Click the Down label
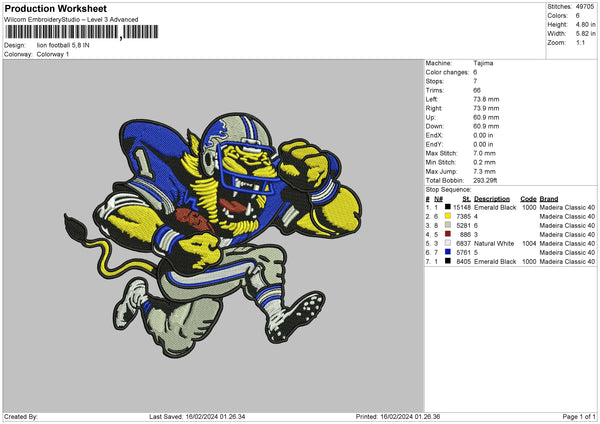 [434, 126]
